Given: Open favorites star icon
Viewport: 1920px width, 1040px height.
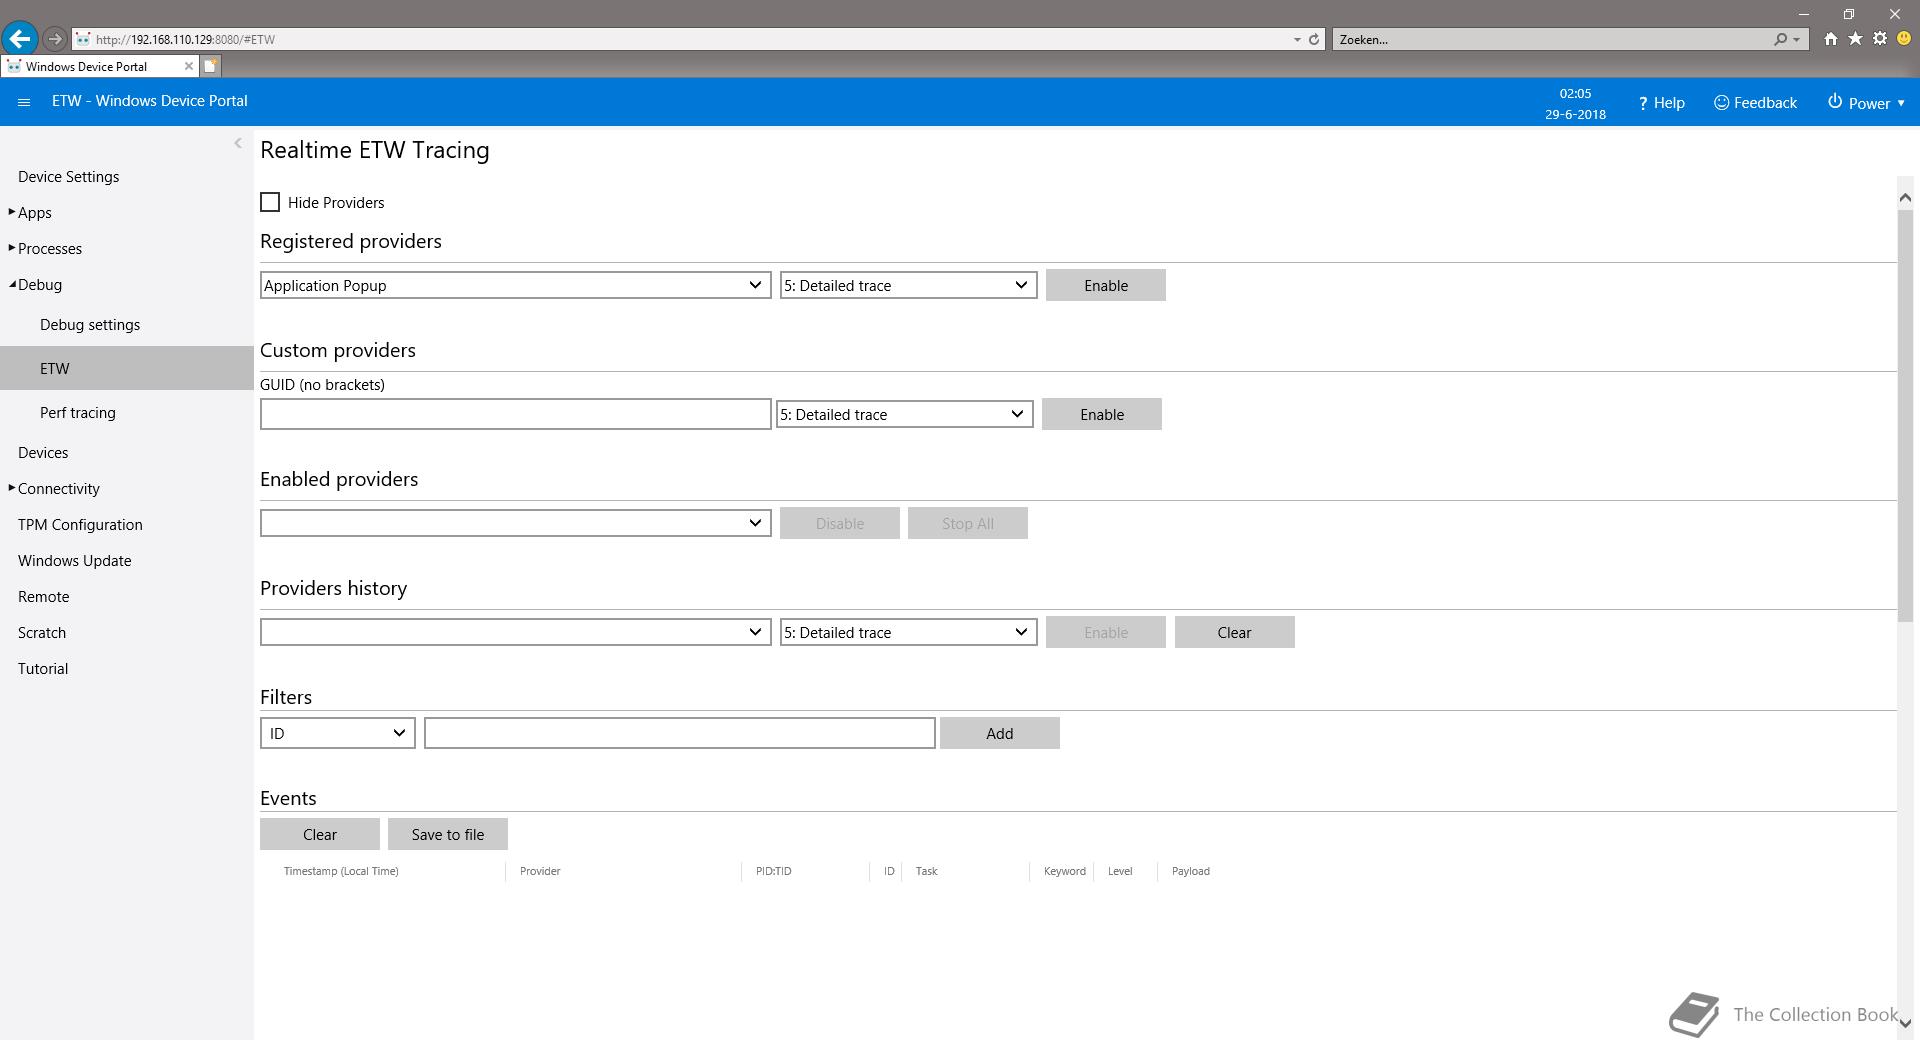Looking at the screenshot, I should click(x=1855, y=39).
